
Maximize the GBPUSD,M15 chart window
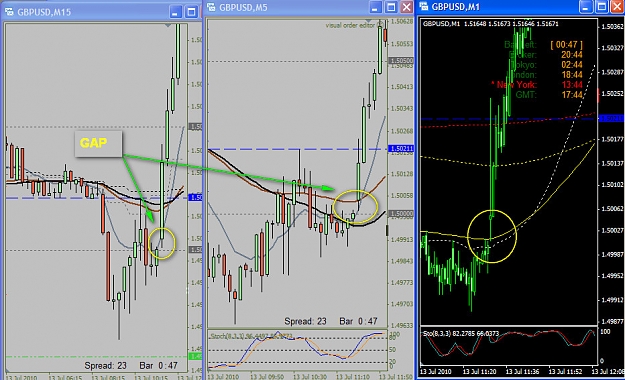point(192,12)
